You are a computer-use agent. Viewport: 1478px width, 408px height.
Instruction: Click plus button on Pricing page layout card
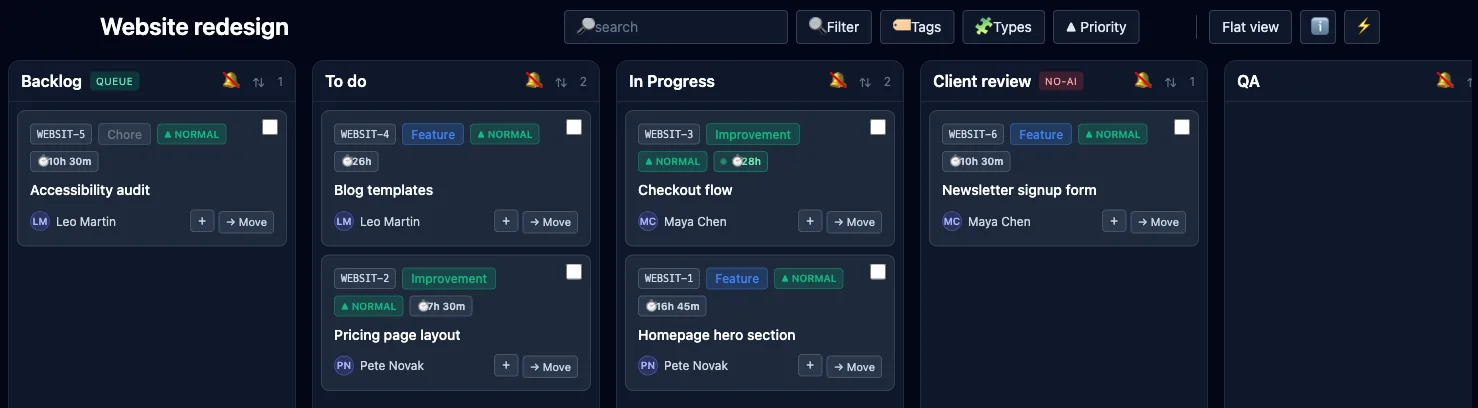pos(506,366)
